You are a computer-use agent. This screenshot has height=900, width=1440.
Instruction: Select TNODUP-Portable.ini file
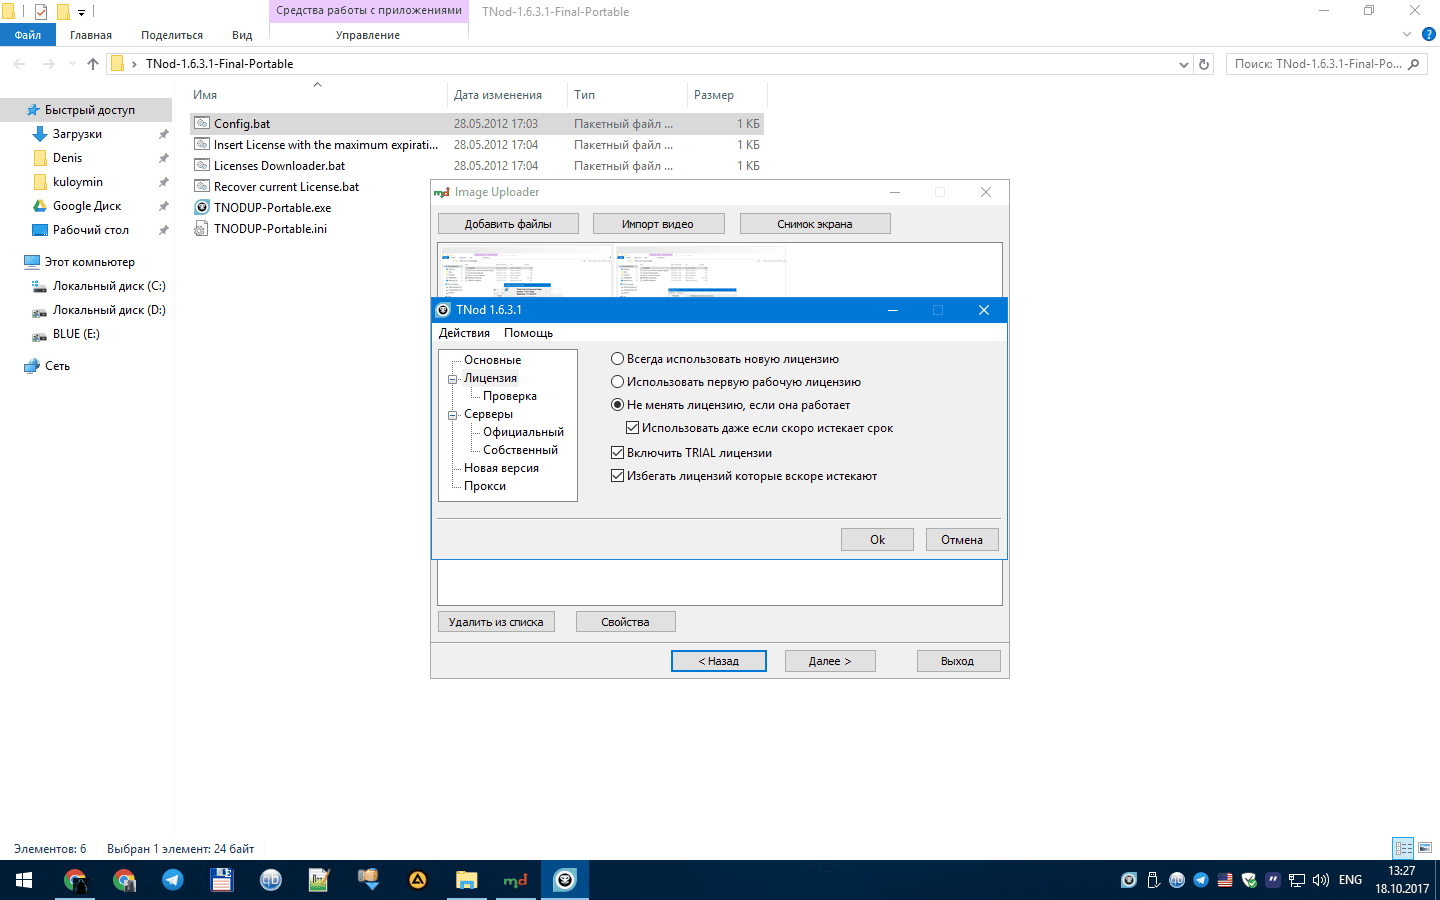tap(270, 229)
